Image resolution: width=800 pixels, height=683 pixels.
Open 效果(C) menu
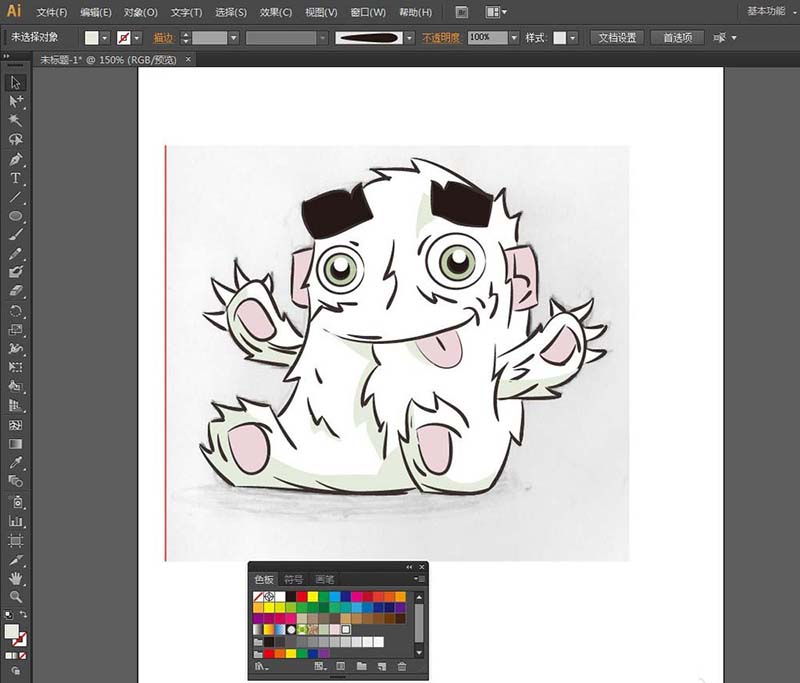(276, 12)
